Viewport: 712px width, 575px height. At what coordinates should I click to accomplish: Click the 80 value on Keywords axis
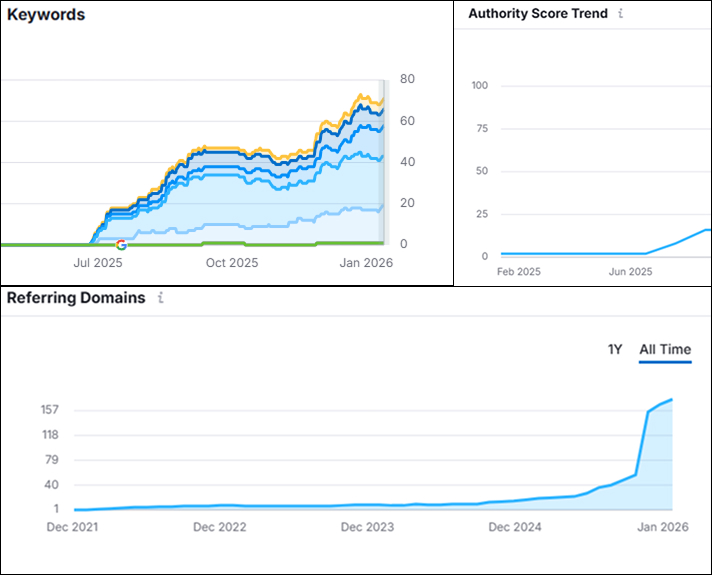[x=407, y=79]
